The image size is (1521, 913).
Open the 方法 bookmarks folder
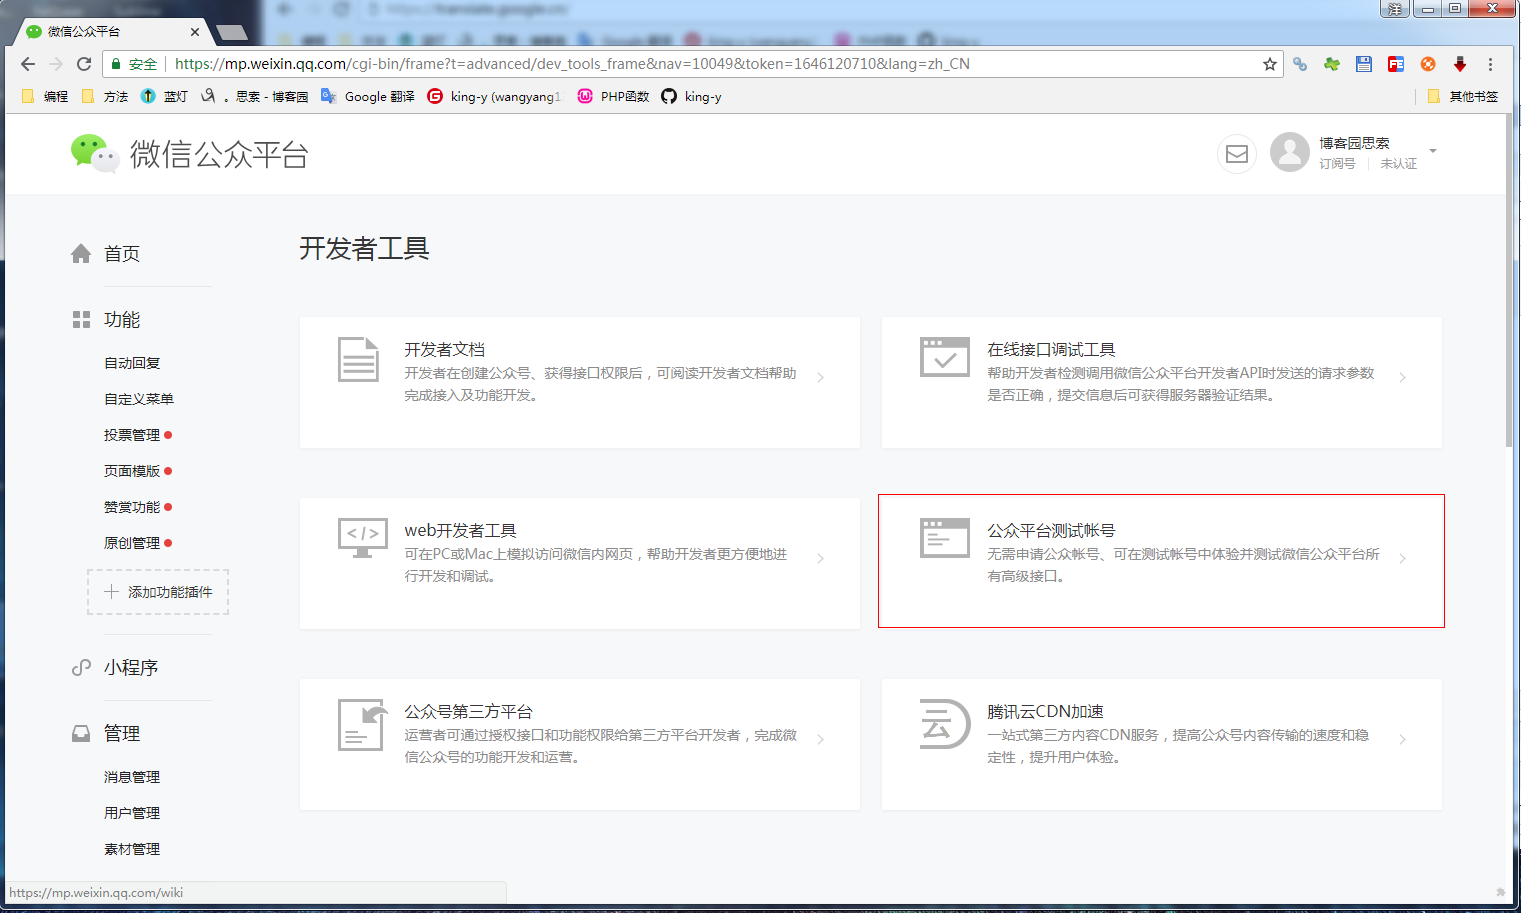[x=105, y=96]
